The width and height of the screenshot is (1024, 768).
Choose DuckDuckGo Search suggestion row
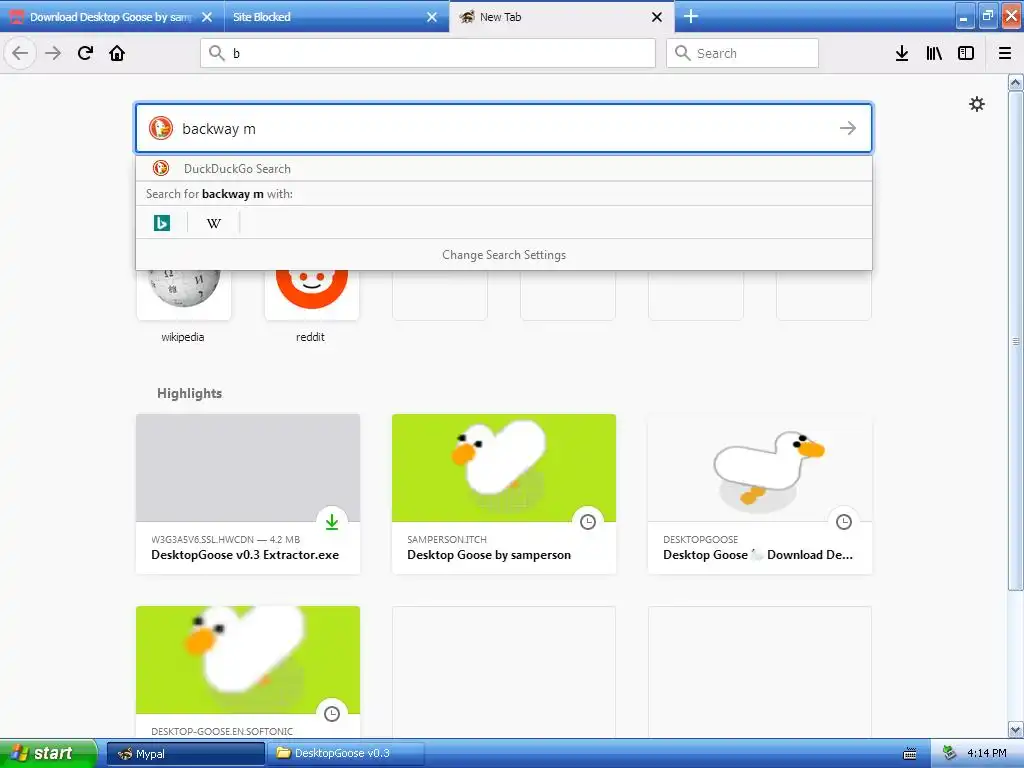(504, 168)
